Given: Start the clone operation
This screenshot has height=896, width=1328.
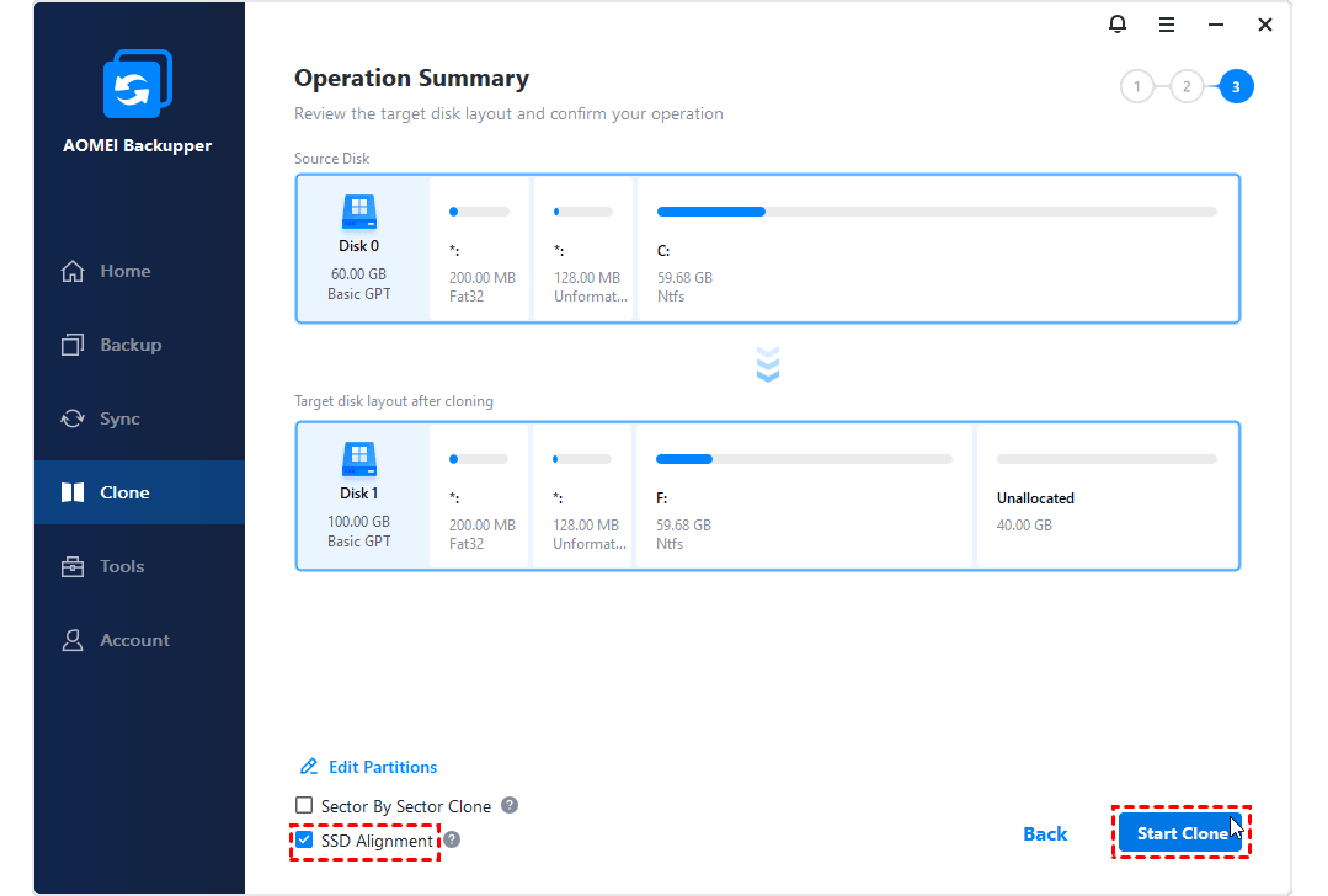Looking at the screenshot, I should coord(1180,833).
